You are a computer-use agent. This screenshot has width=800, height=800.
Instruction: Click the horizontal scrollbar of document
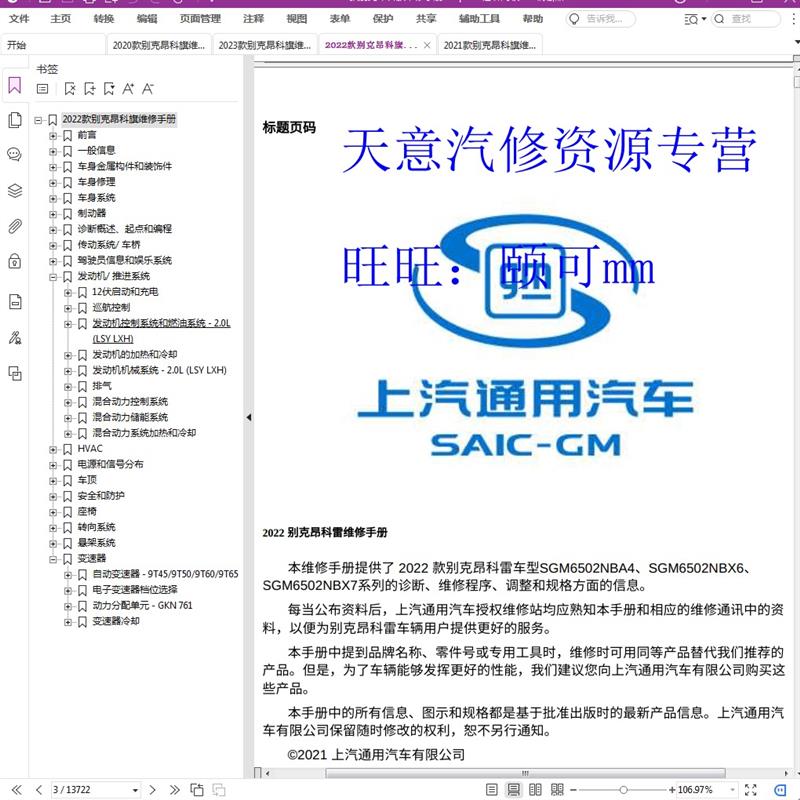click(x=525, y=773)
